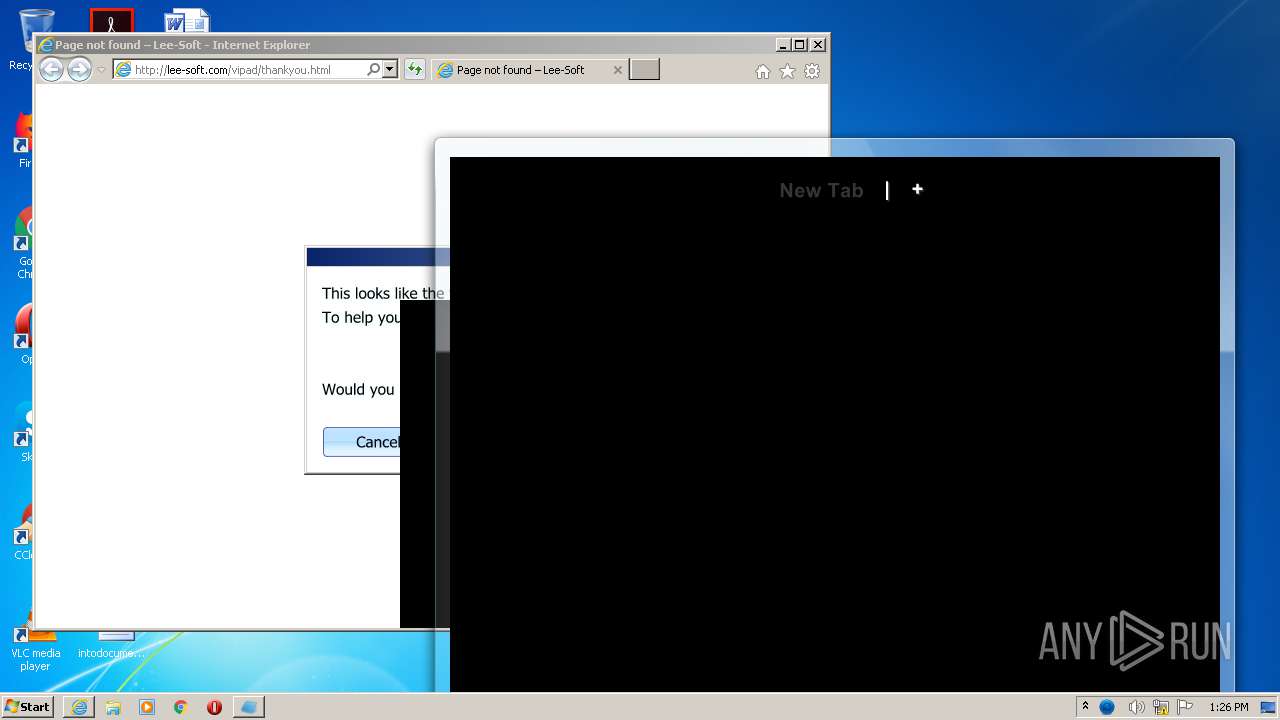Image resolution: width=1280 pixels, height=720 pixels.
Task: Open the Skype desktop shortcut
Action: pos(24,432)
